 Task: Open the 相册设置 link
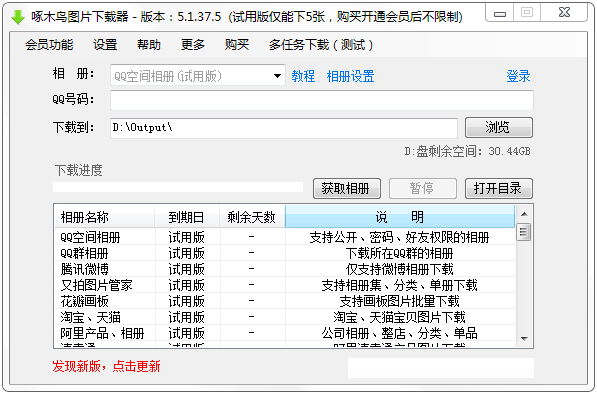(351, 76)
